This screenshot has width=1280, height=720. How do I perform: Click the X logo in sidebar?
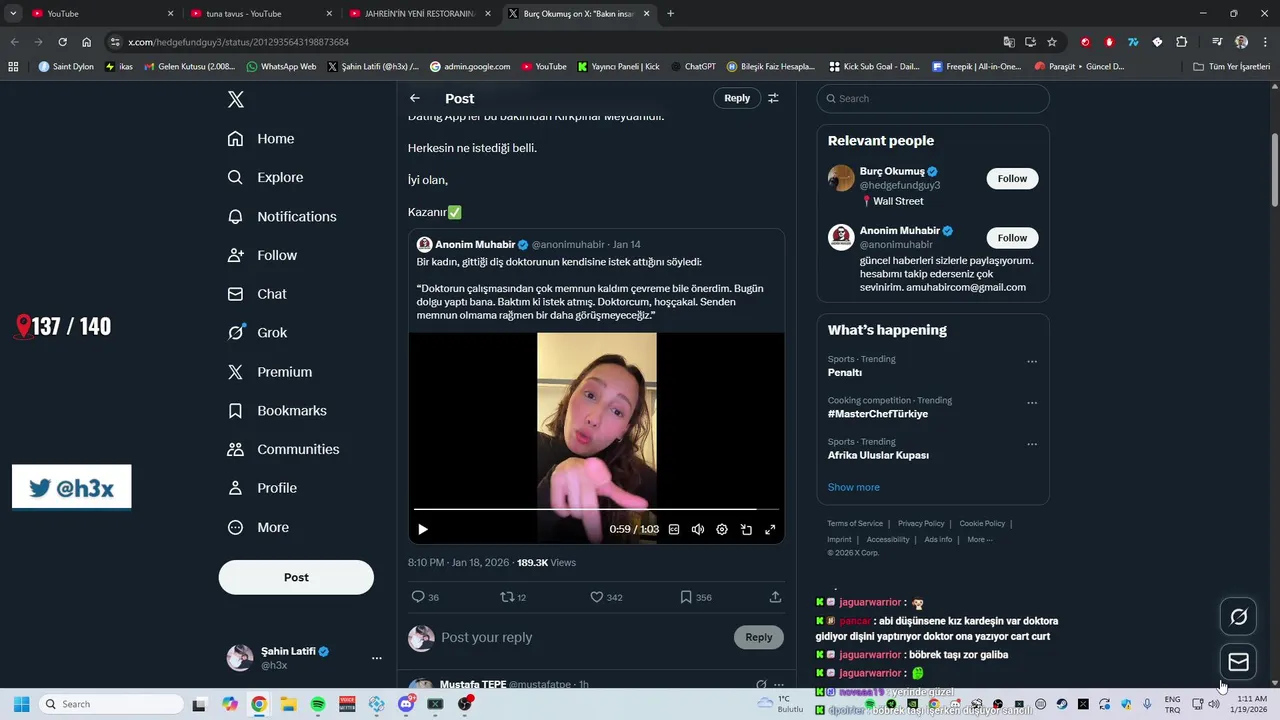[235, 99]
